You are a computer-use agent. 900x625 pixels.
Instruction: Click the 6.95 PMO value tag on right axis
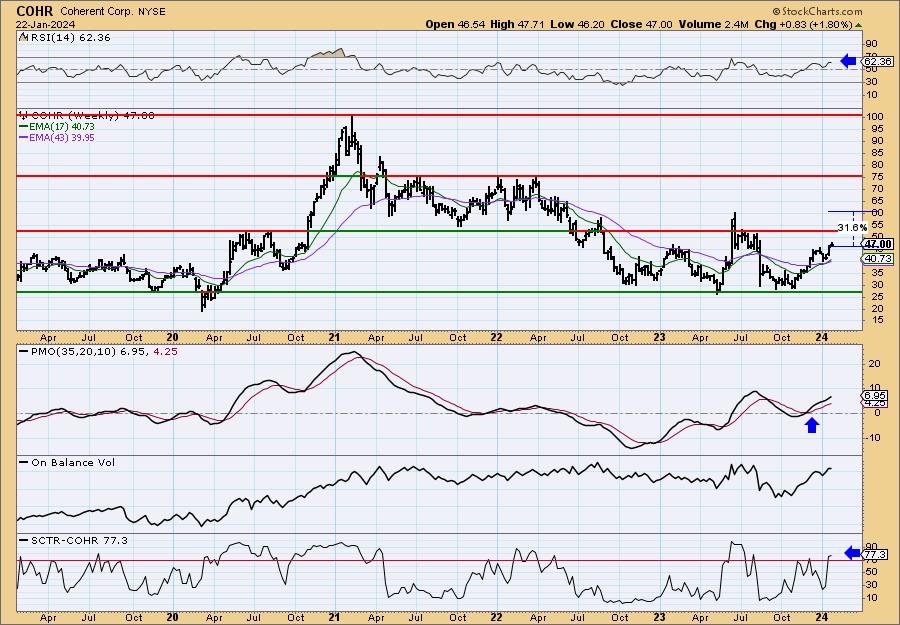pyautogui.click(x=876, y=395)
